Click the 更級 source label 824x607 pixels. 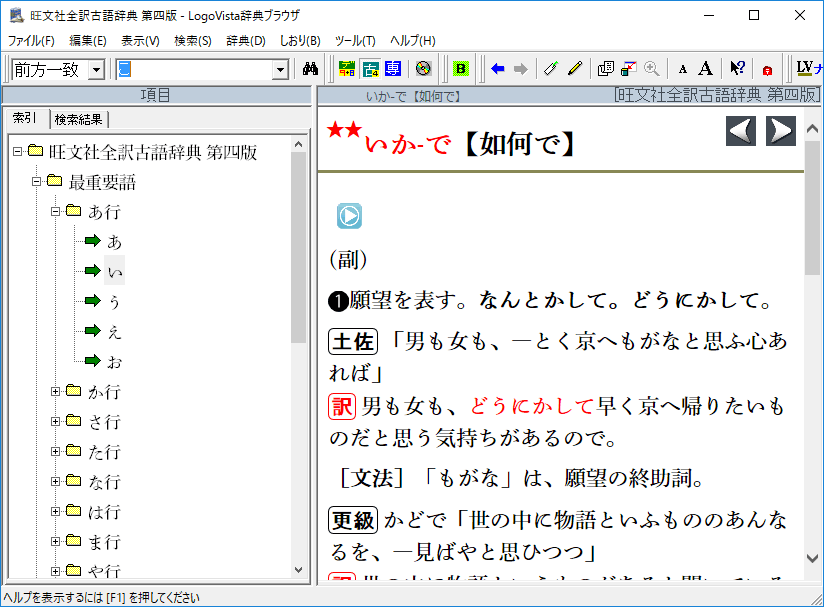(353, 521)
